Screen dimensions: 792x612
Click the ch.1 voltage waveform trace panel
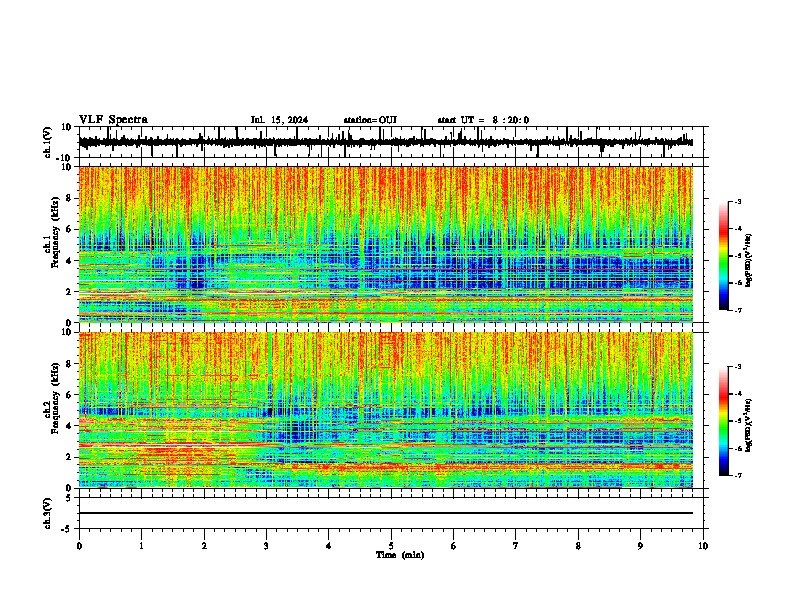coord(393,142)
